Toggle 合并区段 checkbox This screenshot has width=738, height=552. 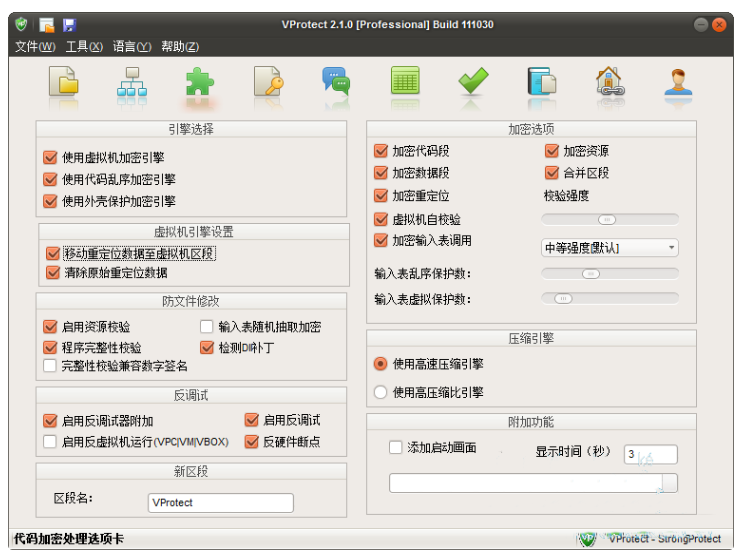coord(552,173)
